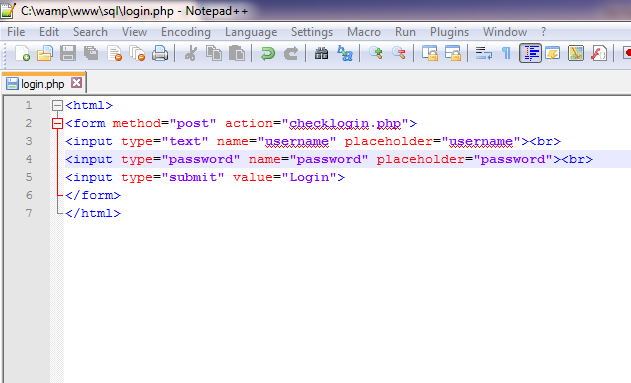631x383 pixels.
Task: Click the Synchronize Vertical Scrolling icon
Action: click(430, 53)
